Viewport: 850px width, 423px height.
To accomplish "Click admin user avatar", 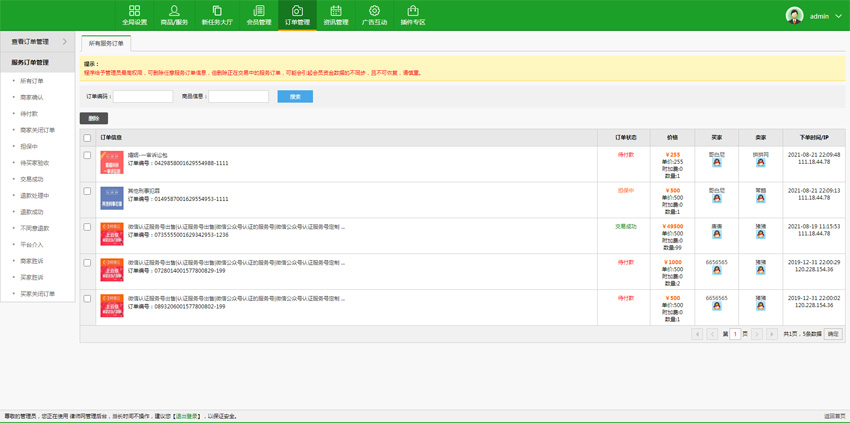I will [x=794, y=16].
